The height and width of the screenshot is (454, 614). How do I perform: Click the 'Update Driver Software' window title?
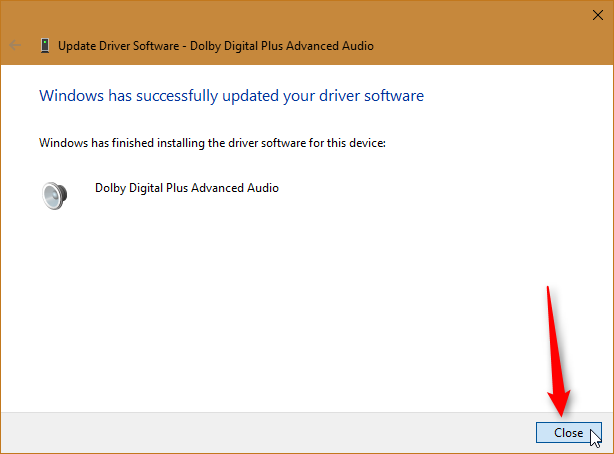coord(216,46)
